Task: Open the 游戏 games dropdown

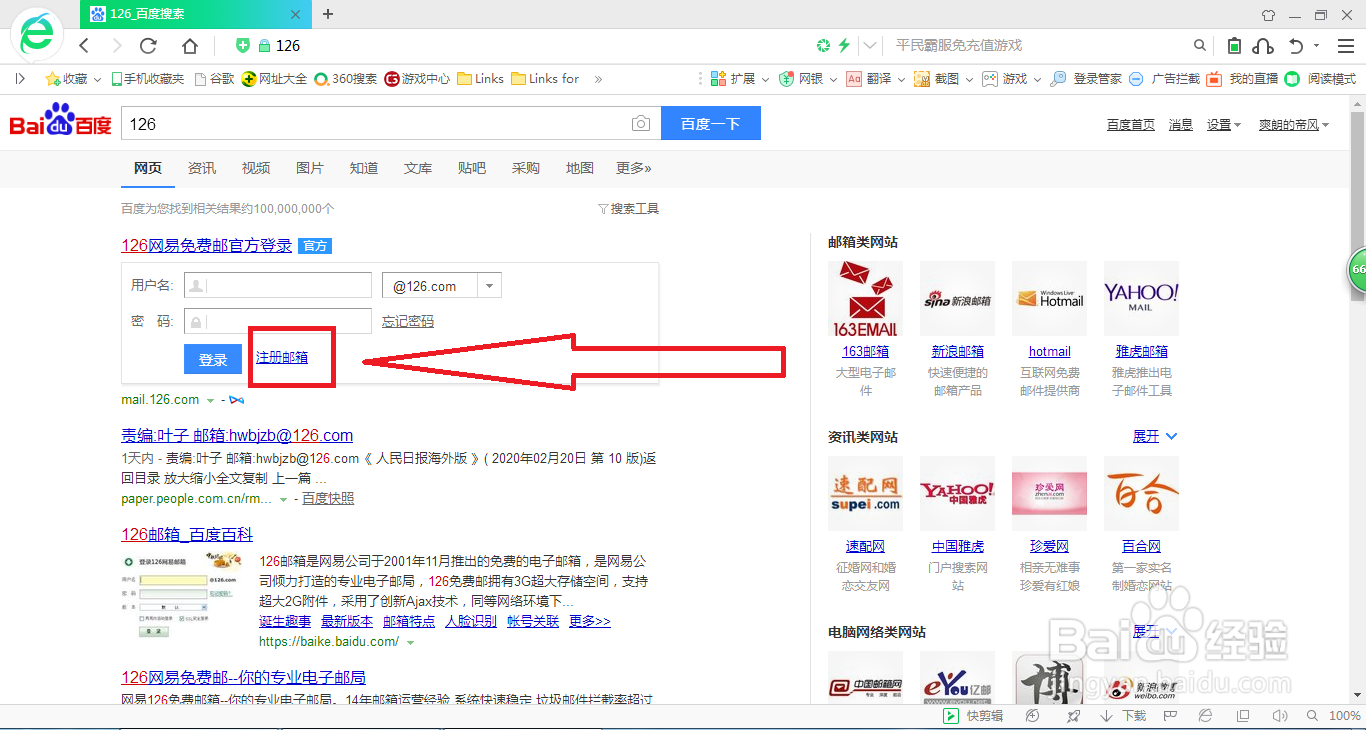Action: [1011, 79]
